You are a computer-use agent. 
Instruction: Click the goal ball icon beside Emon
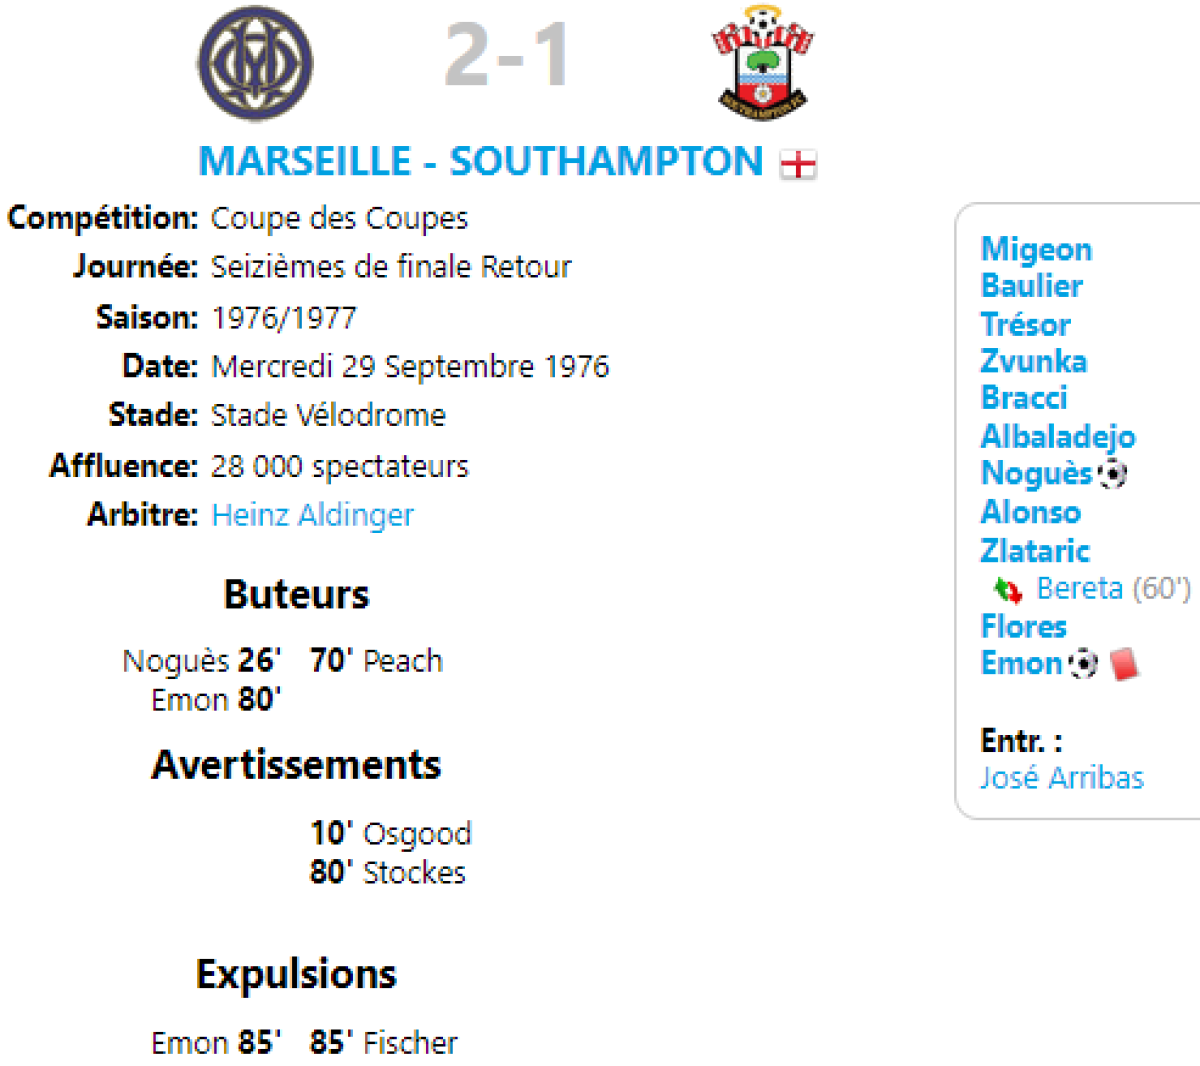(1083, 663)
